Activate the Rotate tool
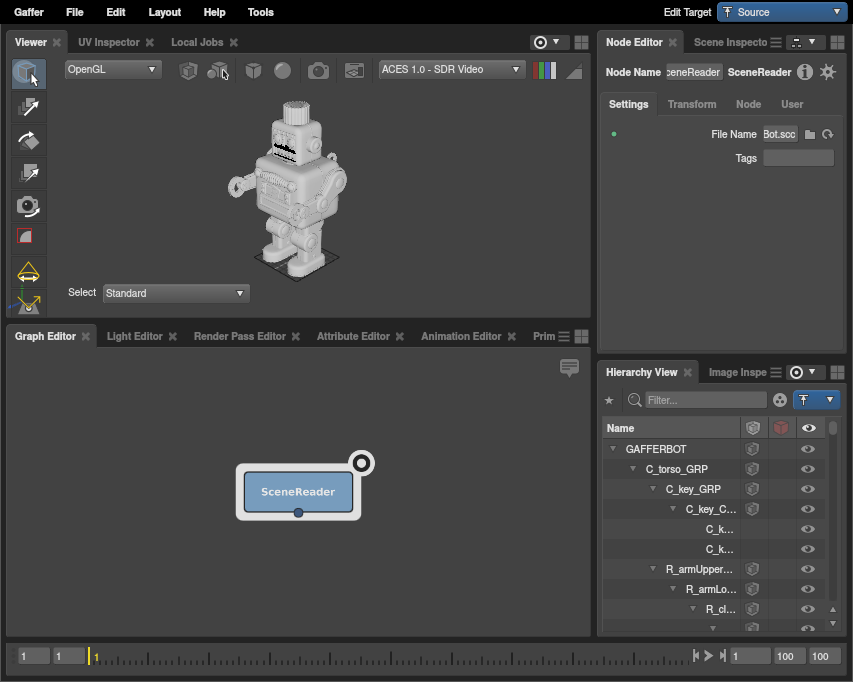The width and height of the screenshot is (853, 682). coord(28,140)
